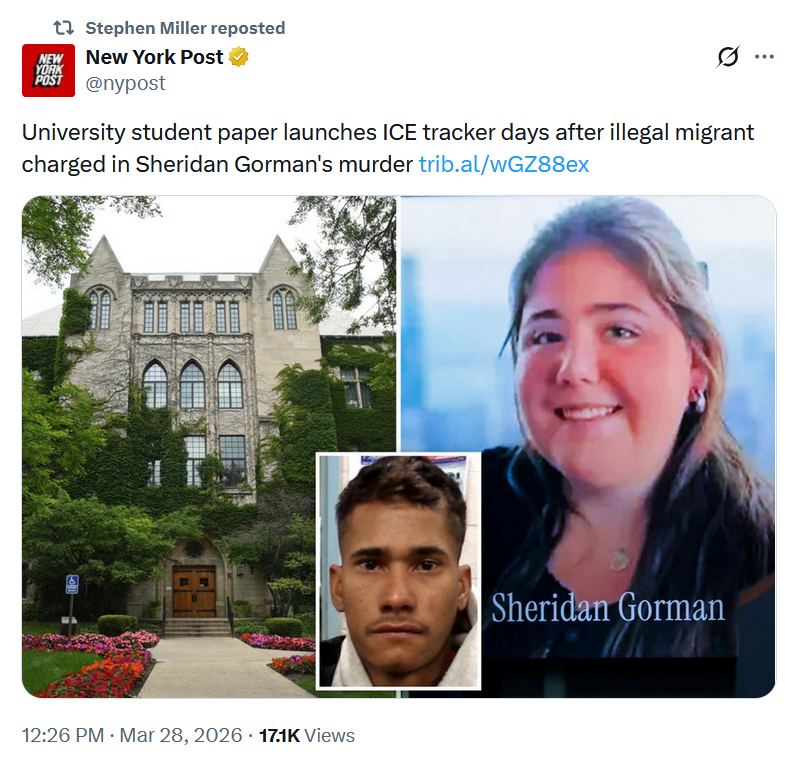Open the three-dot more options menu
This screenshot has height=766, width=795.
(764, 56)
